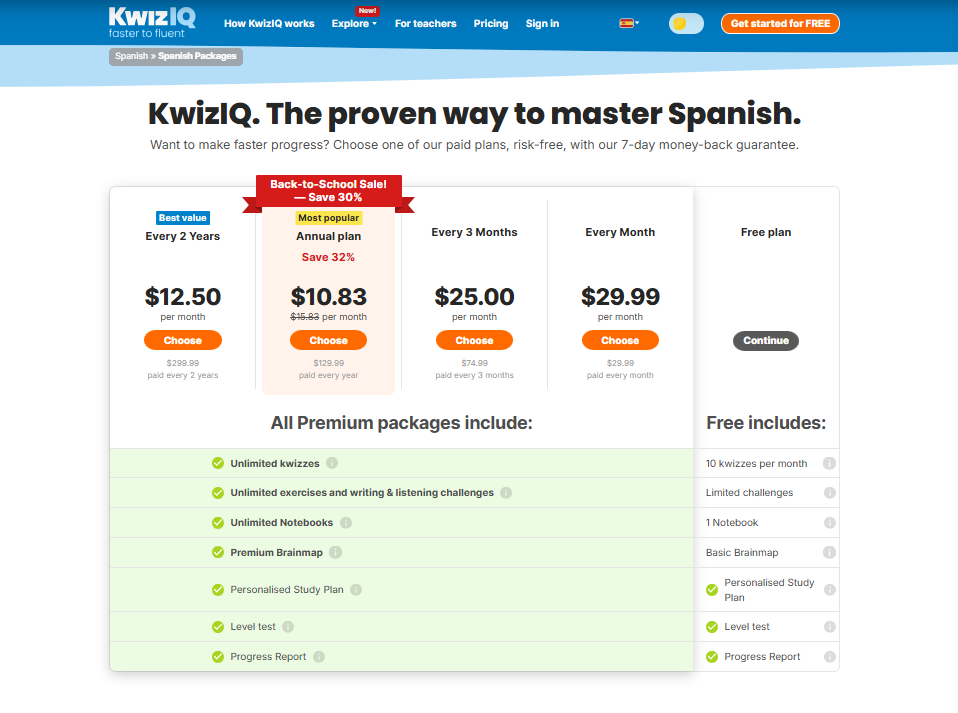Click the Limited challenges text
This screenshot has width=958, height=713.
[749, 492]
